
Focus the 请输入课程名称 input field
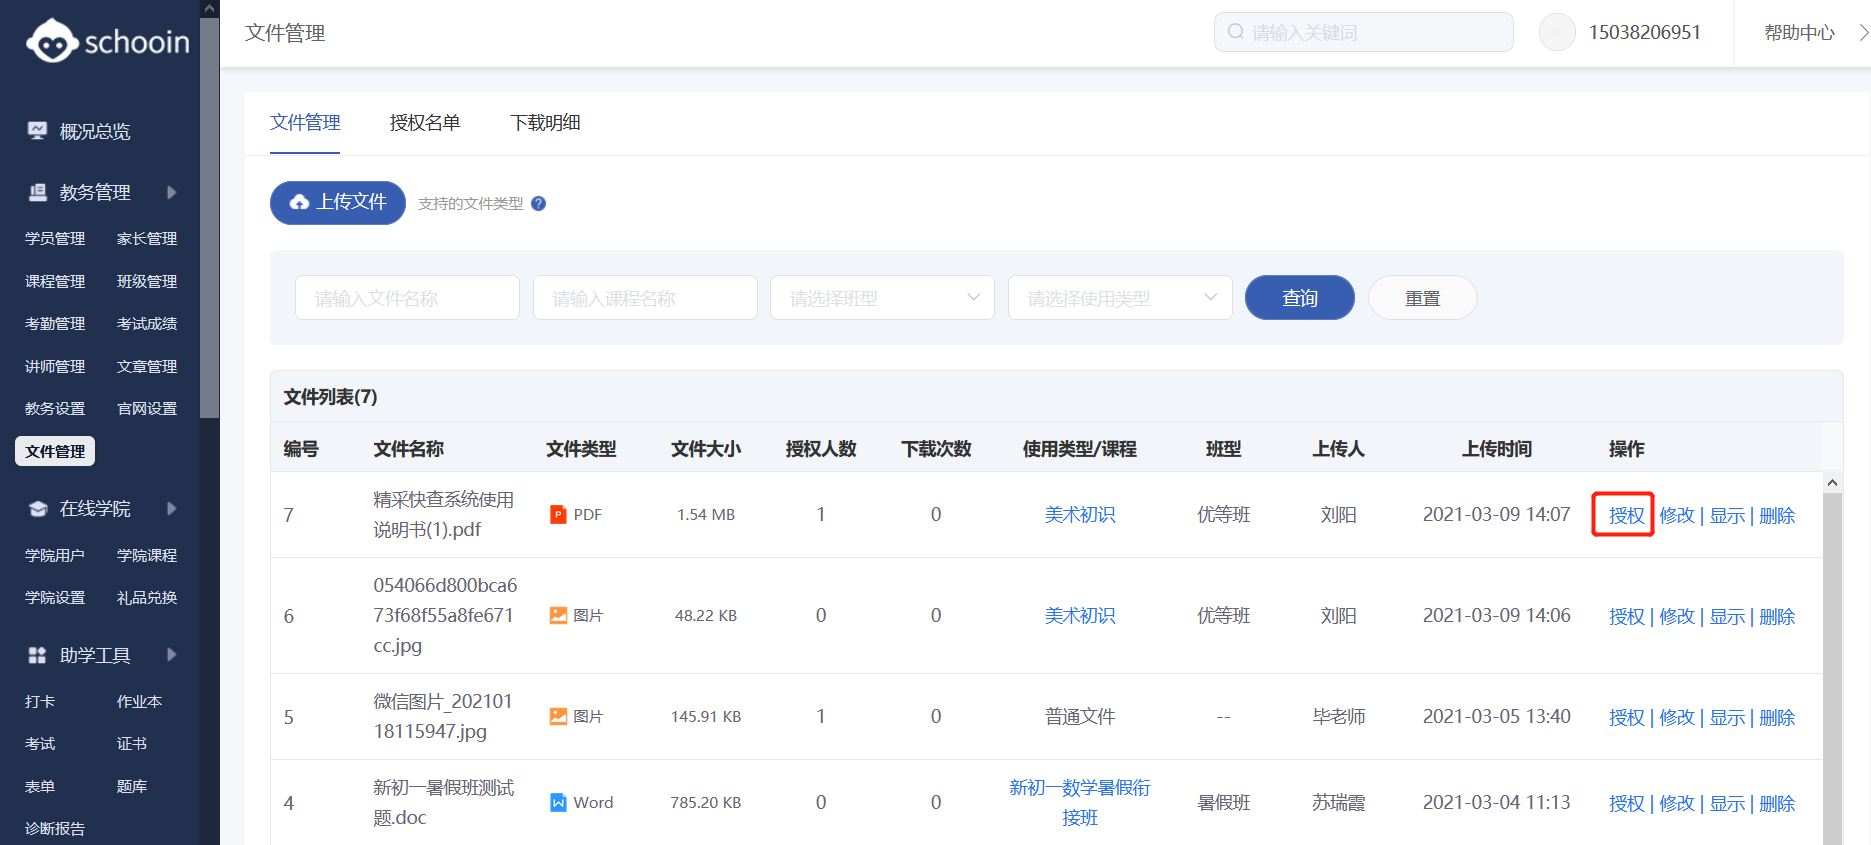pos(645,298)
